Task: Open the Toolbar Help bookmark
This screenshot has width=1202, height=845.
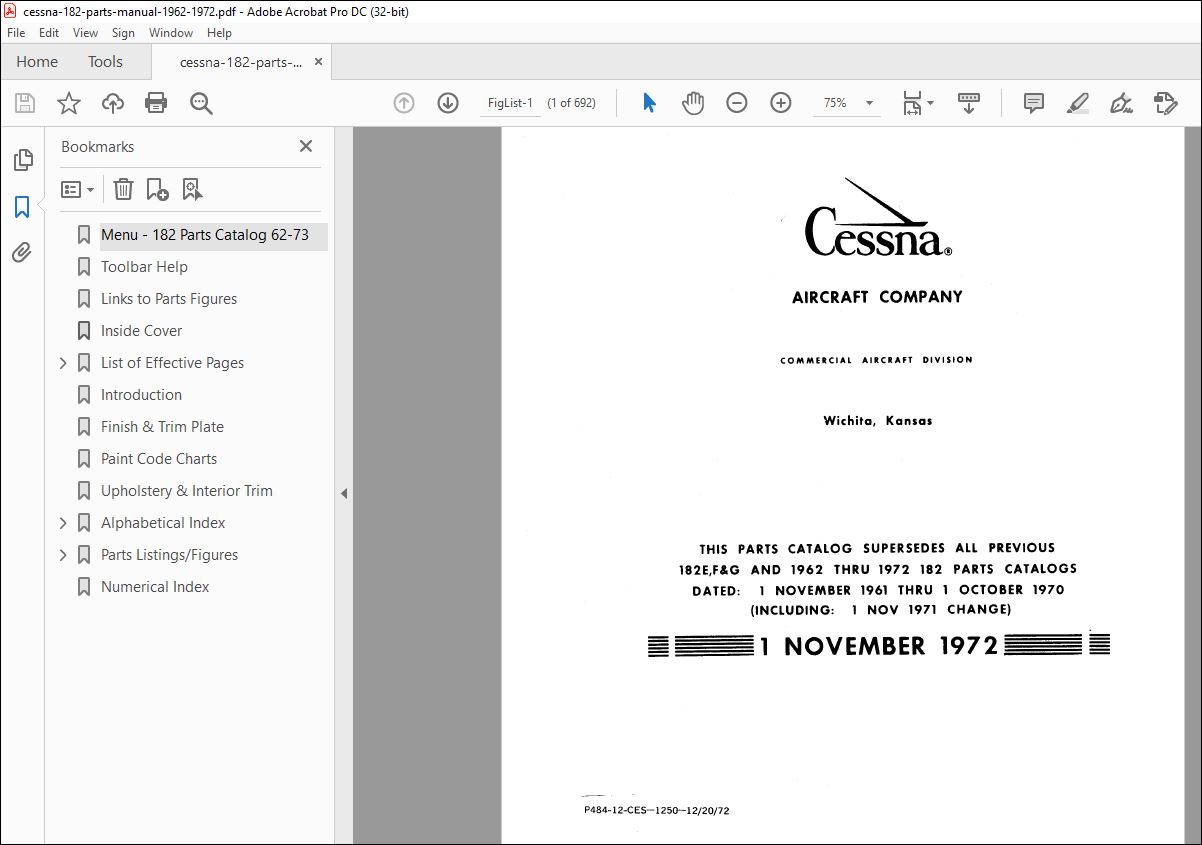Action: coord(144,267)
